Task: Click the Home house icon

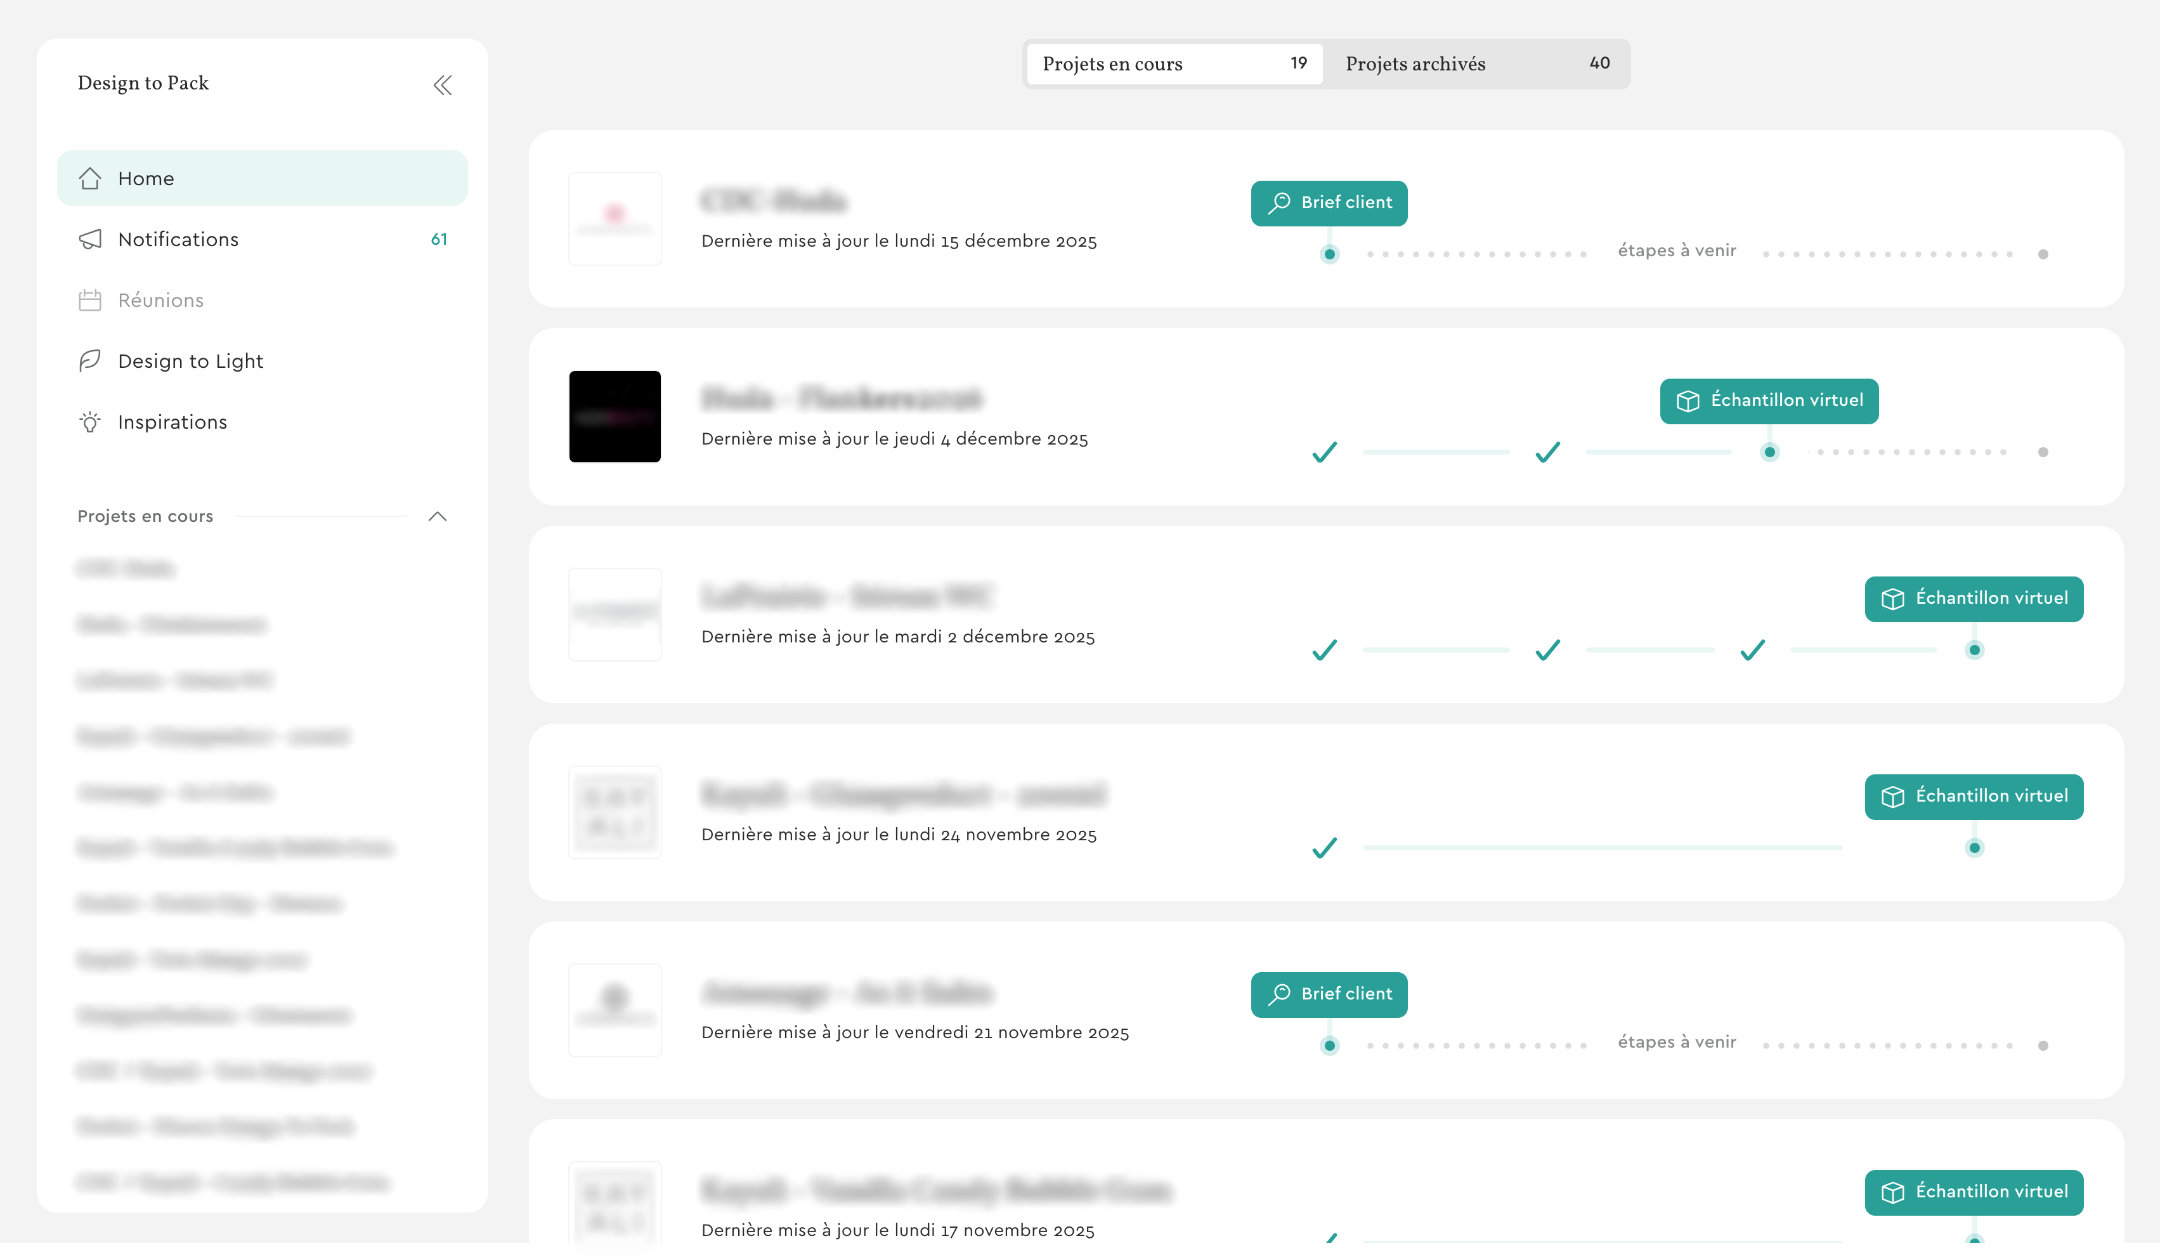Action: pyautogui.click(x=90, y=178)
